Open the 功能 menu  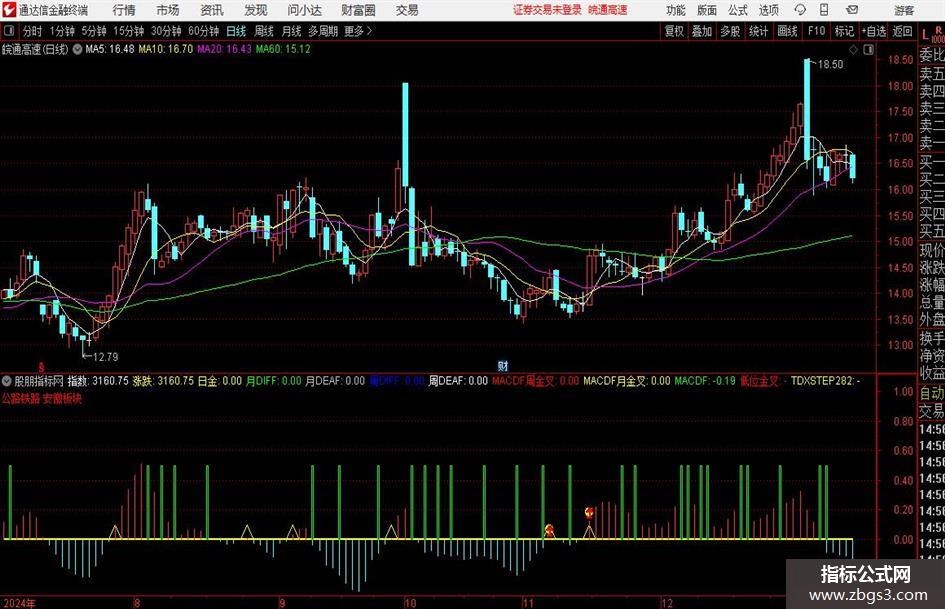point(676,10)
